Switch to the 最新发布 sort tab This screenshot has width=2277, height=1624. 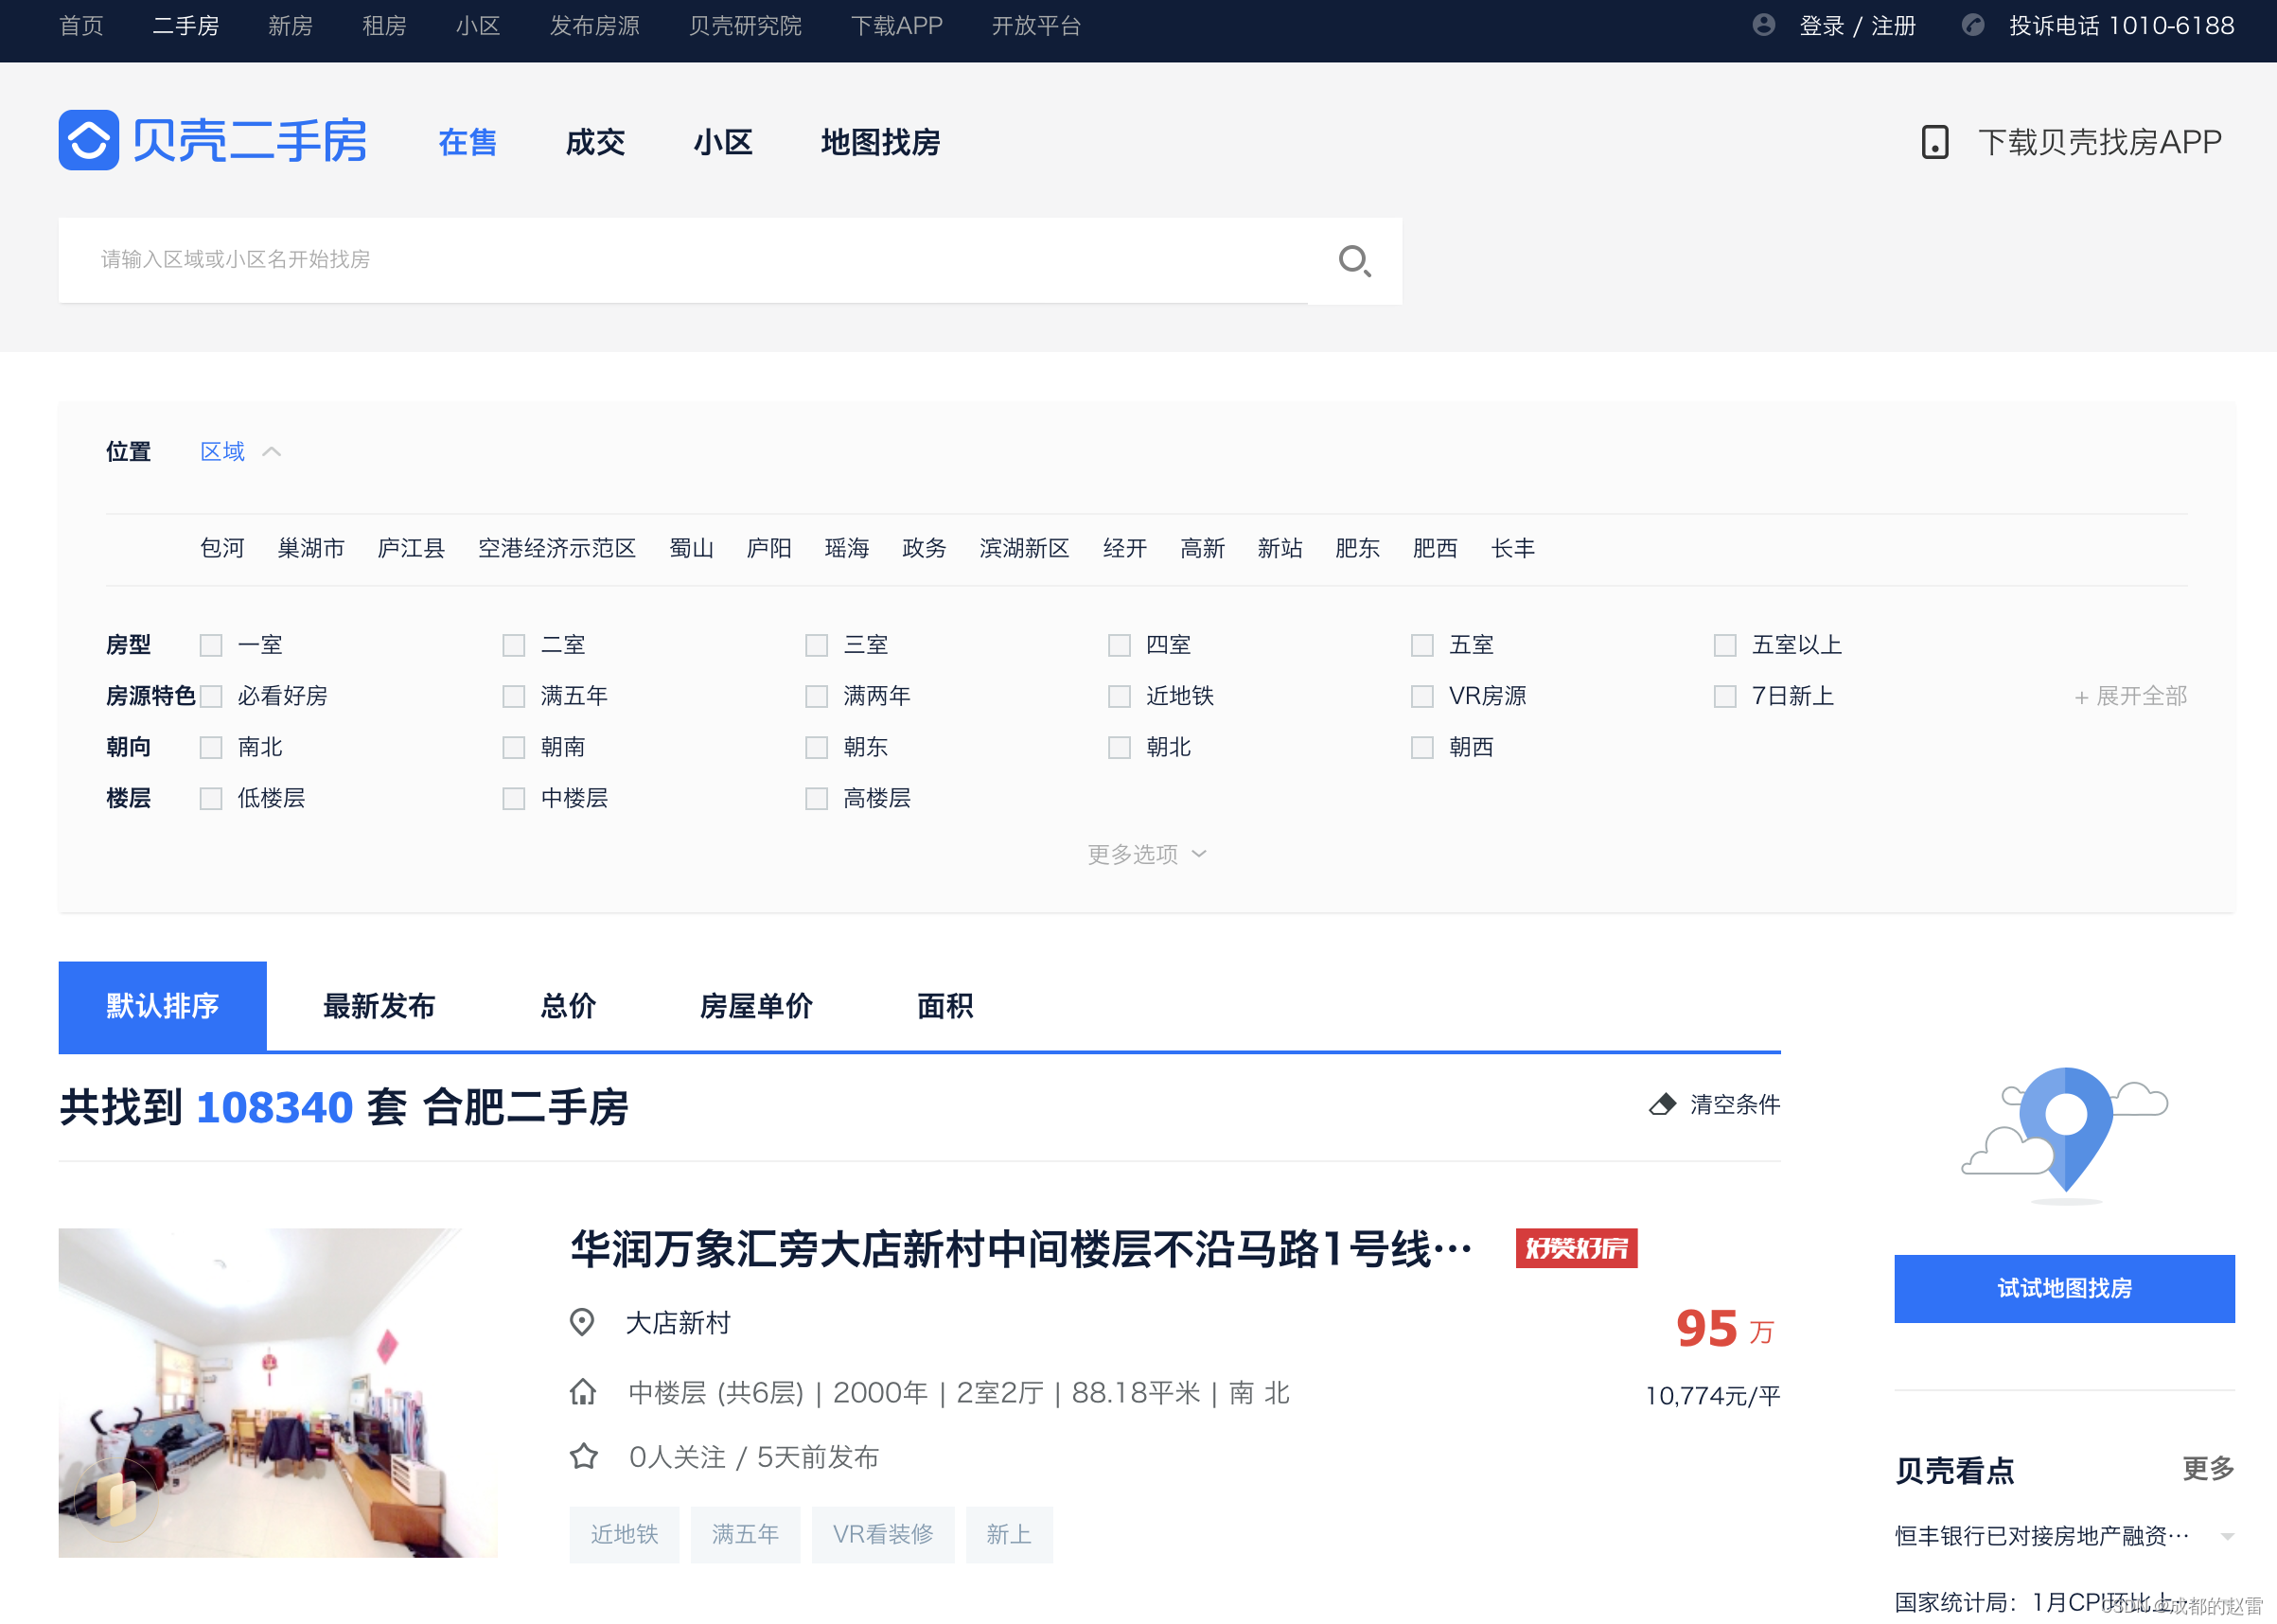tap(378, 1006)
